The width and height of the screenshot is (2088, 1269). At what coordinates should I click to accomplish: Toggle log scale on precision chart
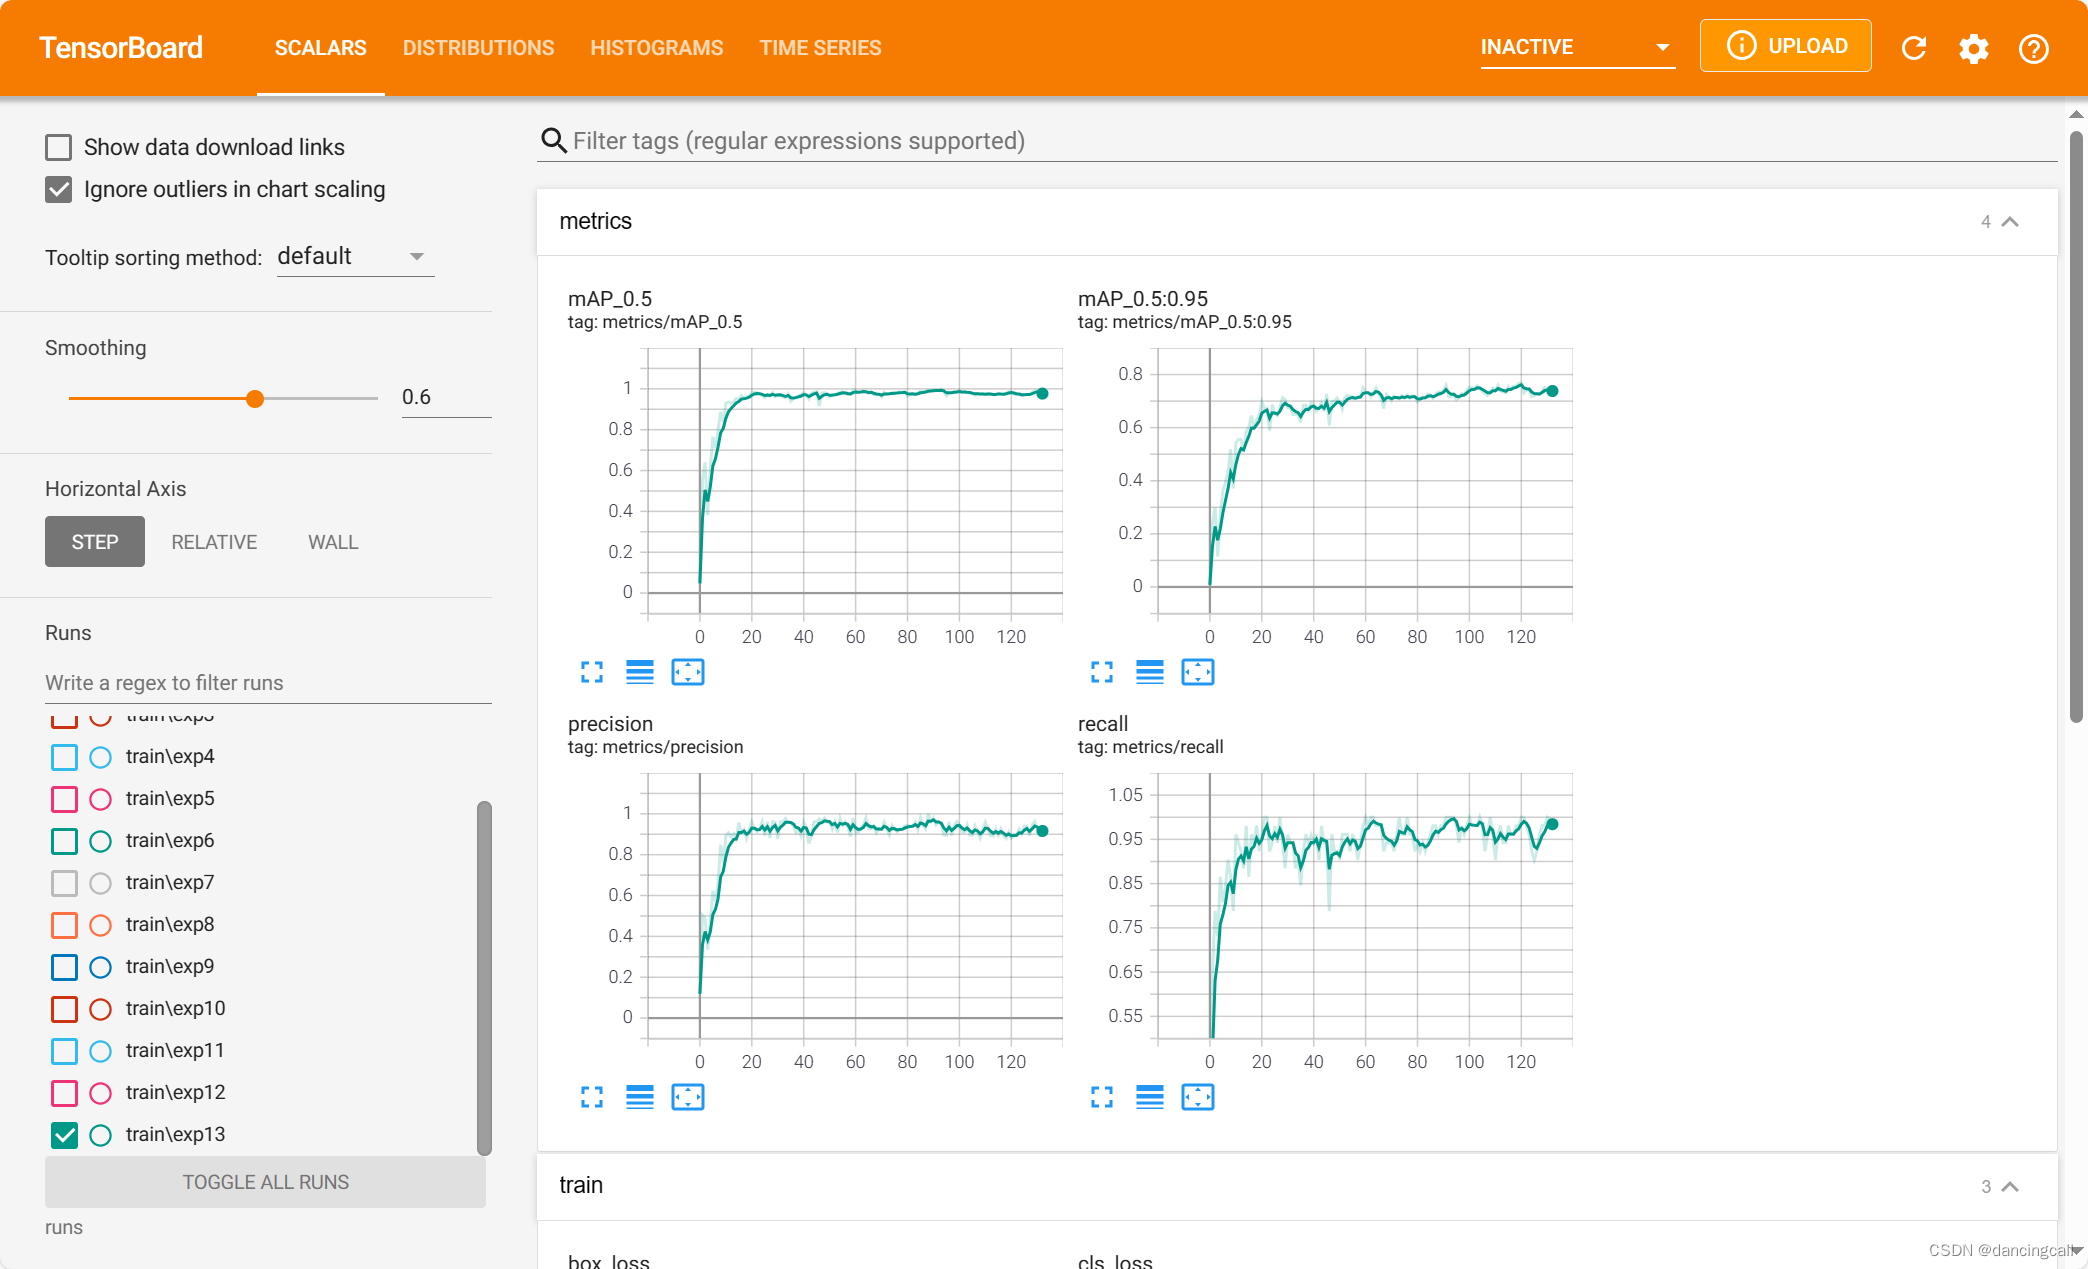tap(640, 1097)
